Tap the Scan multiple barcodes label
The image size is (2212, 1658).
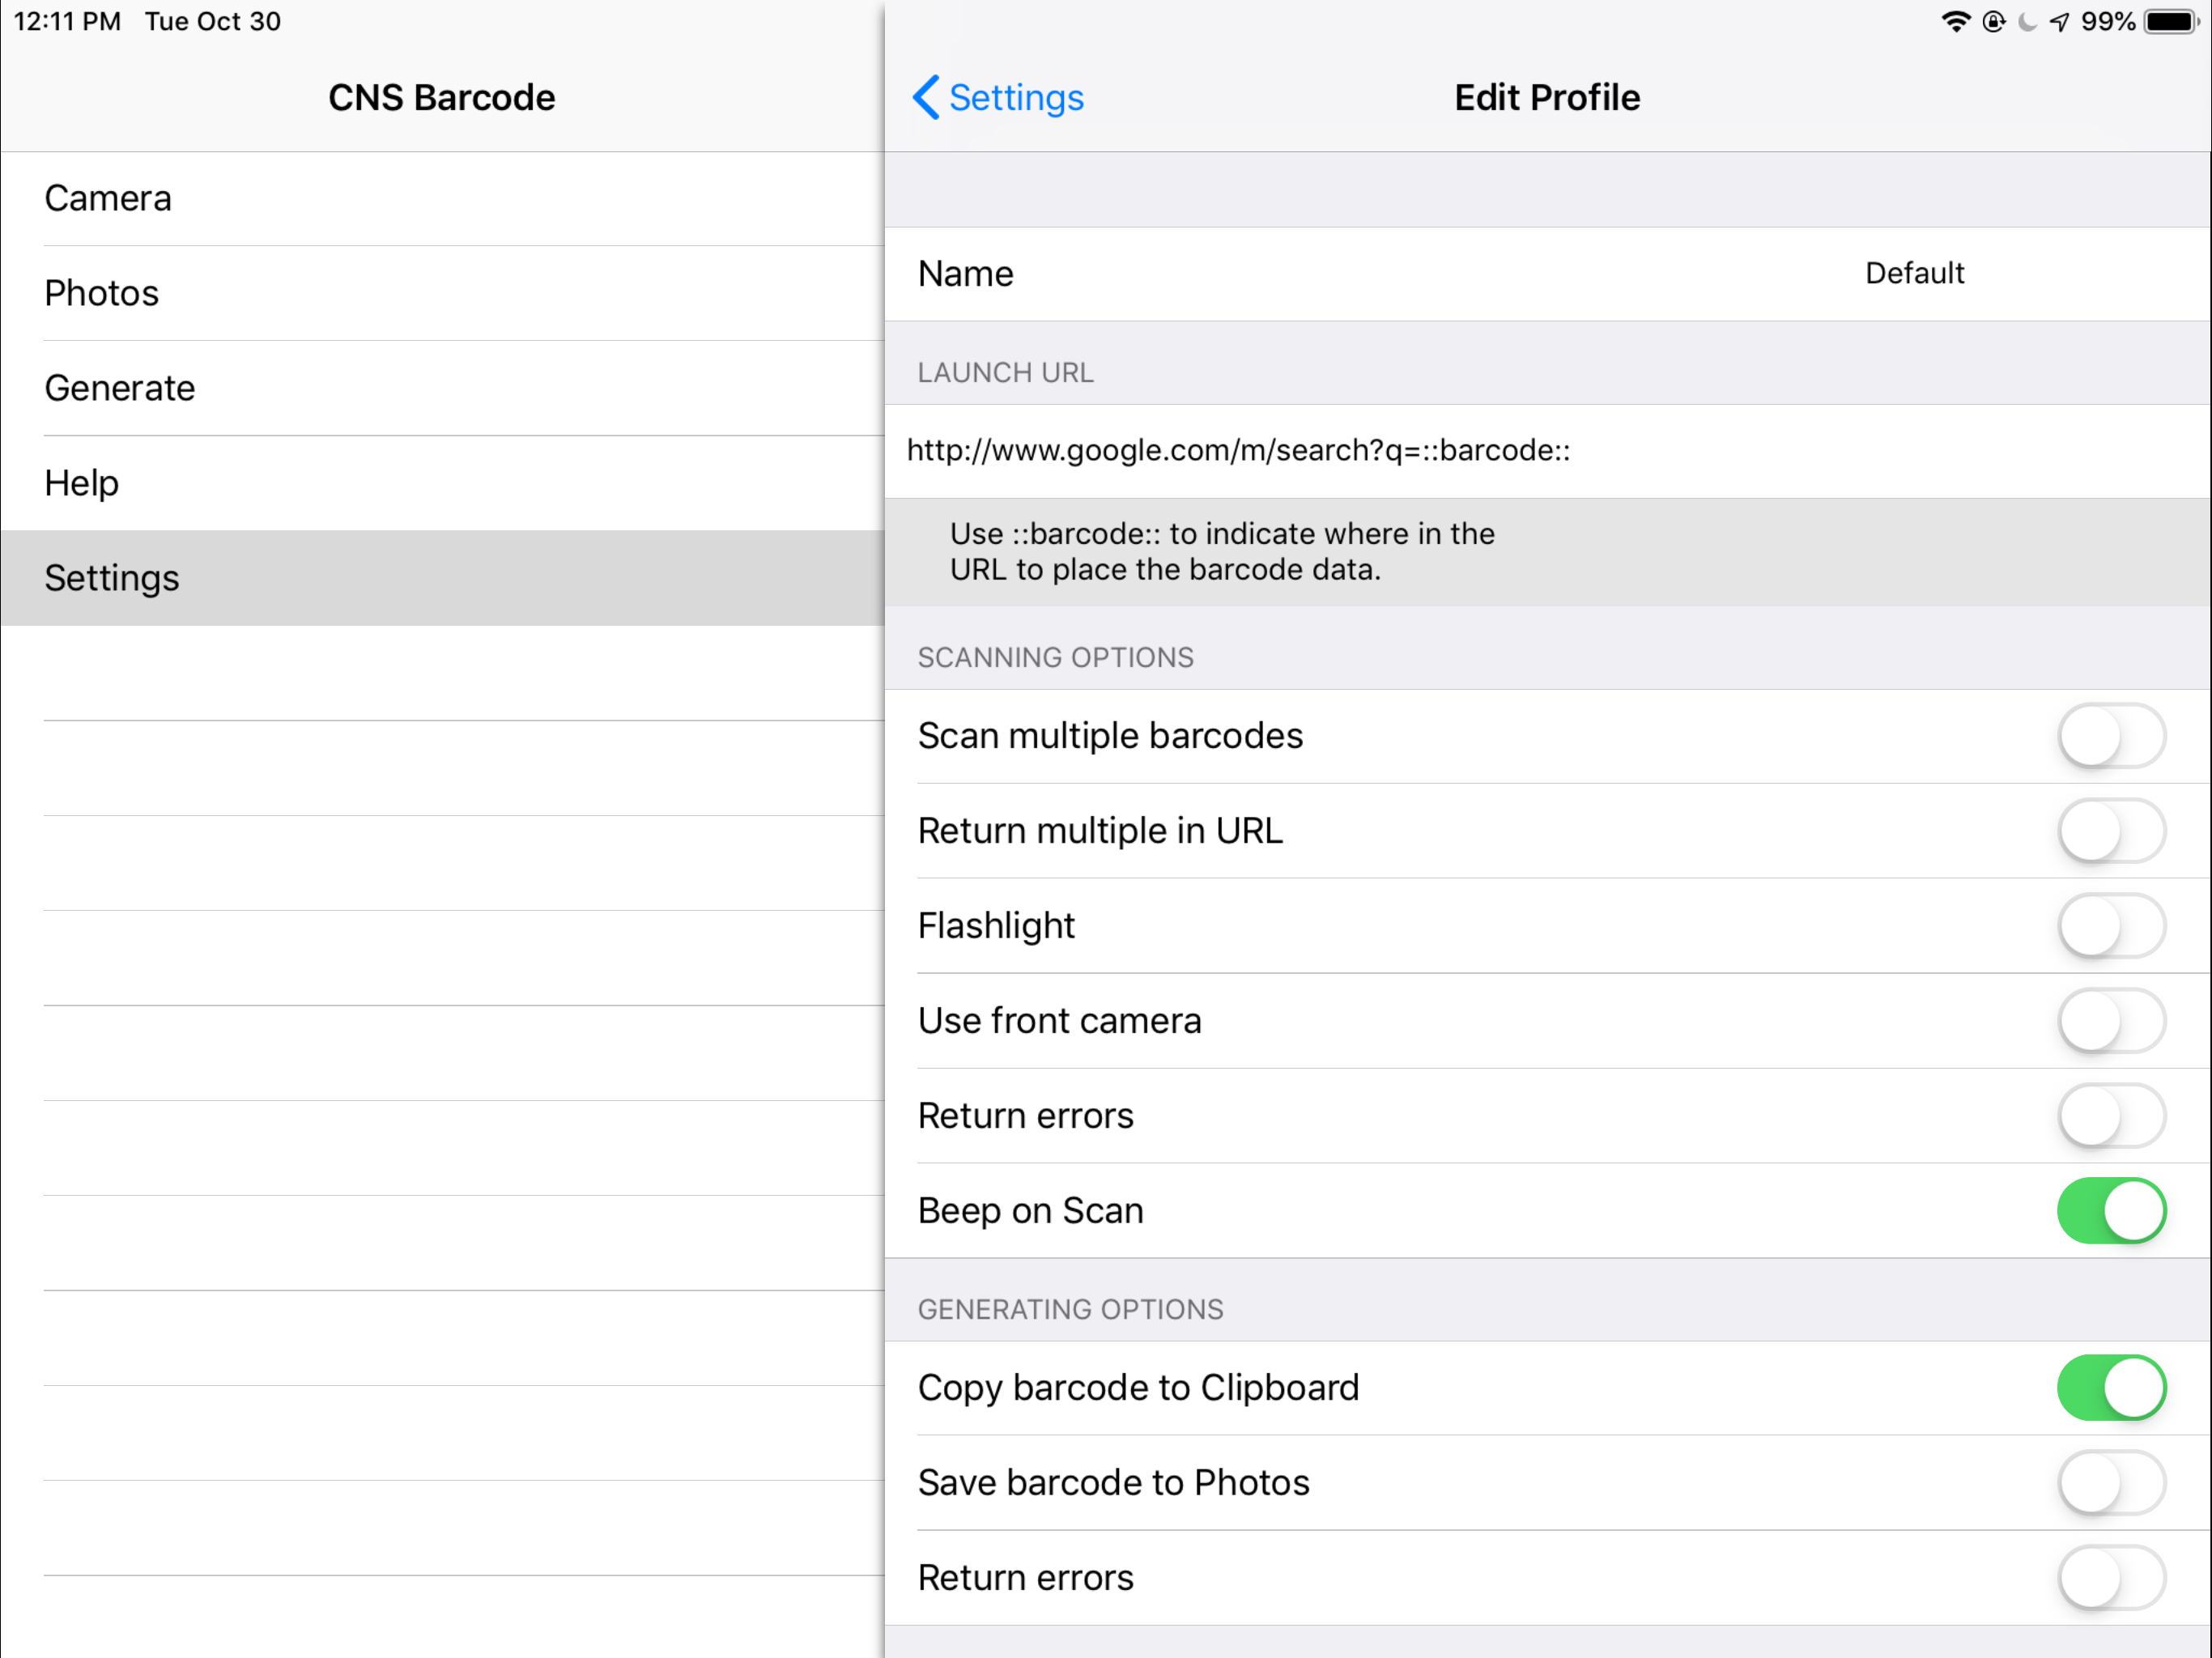pos(1111,736)
